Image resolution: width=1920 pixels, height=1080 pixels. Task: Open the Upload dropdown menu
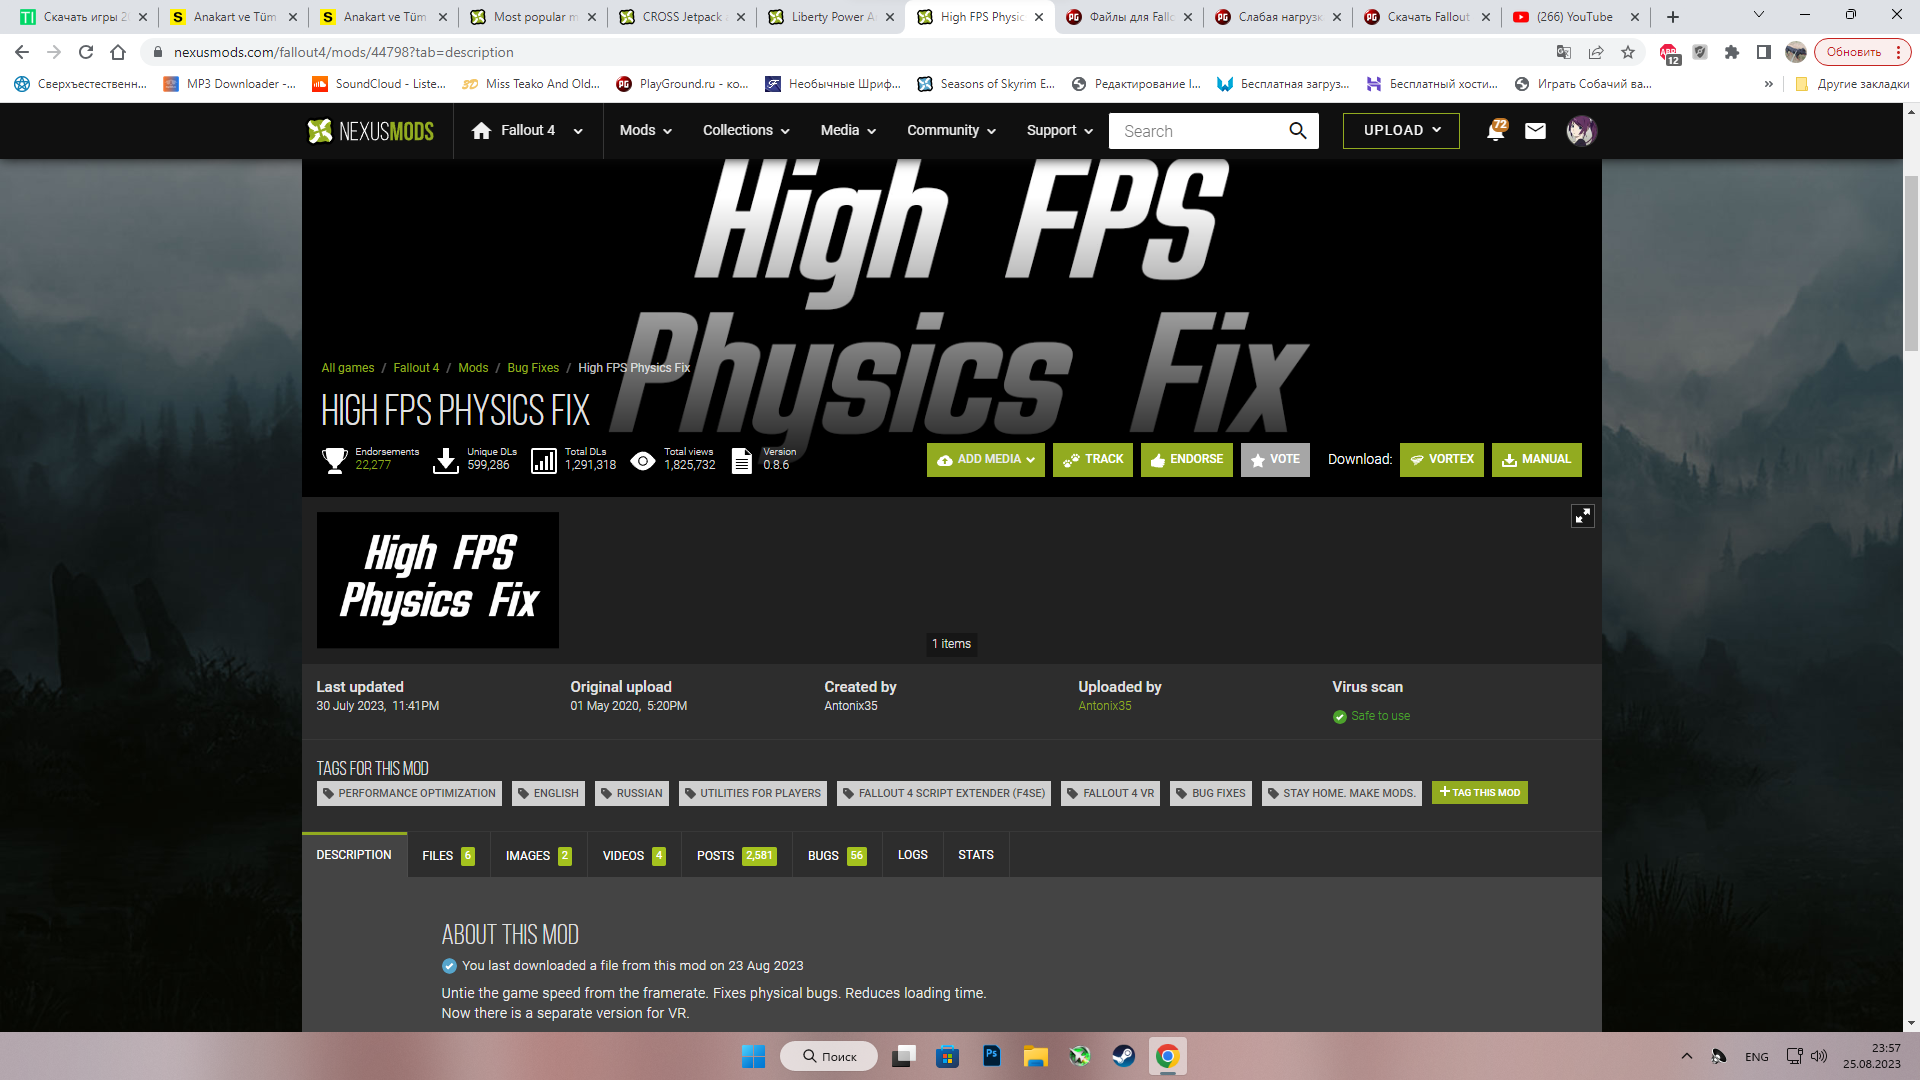(x=1400, y=131)
